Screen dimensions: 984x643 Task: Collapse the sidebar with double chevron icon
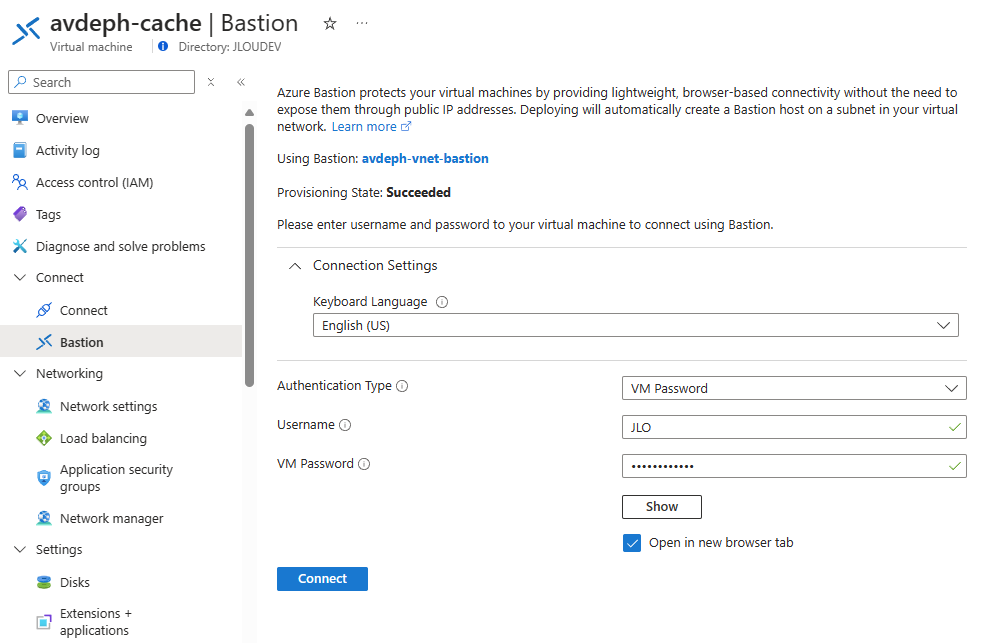pos(241,82)
